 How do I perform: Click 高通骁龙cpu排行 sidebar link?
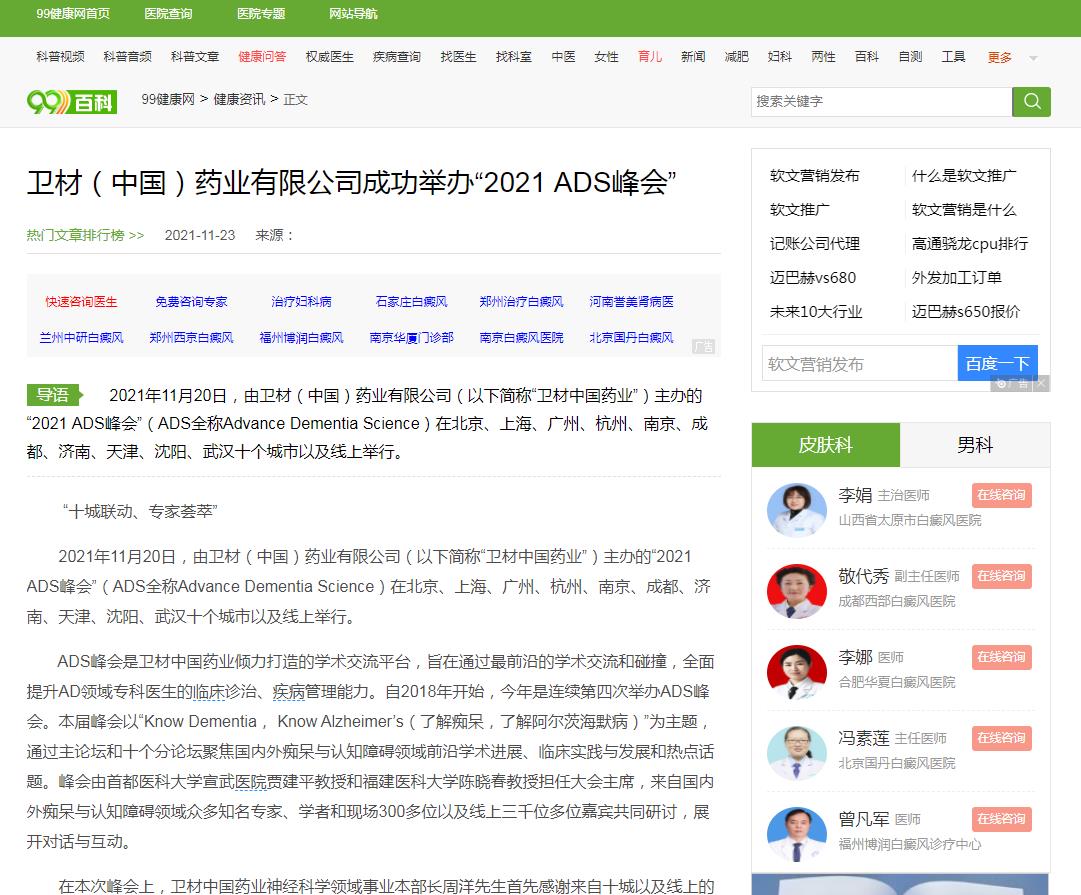click(970, 243)
